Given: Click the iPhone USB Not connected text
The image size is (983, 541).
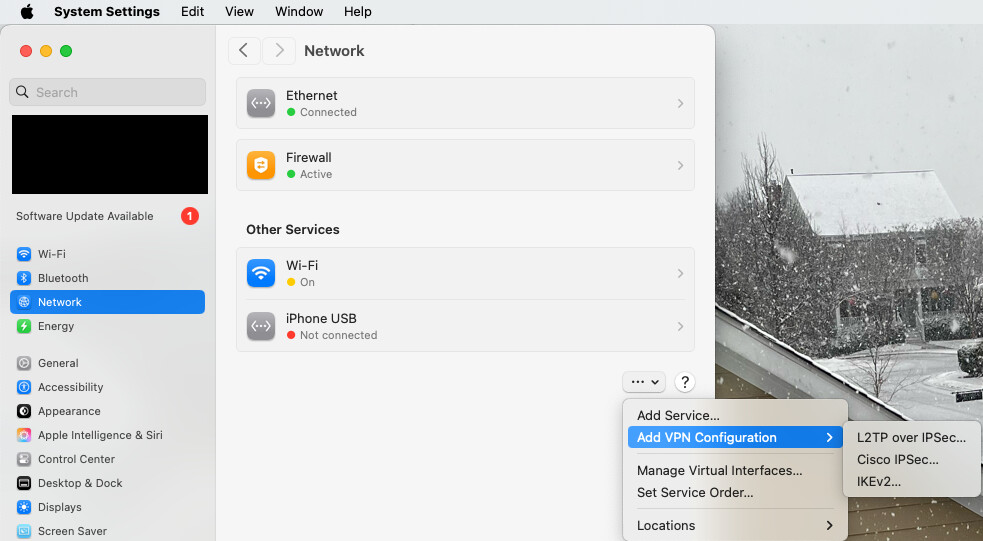Looking at the screenshot, I should tap(339, 335).
